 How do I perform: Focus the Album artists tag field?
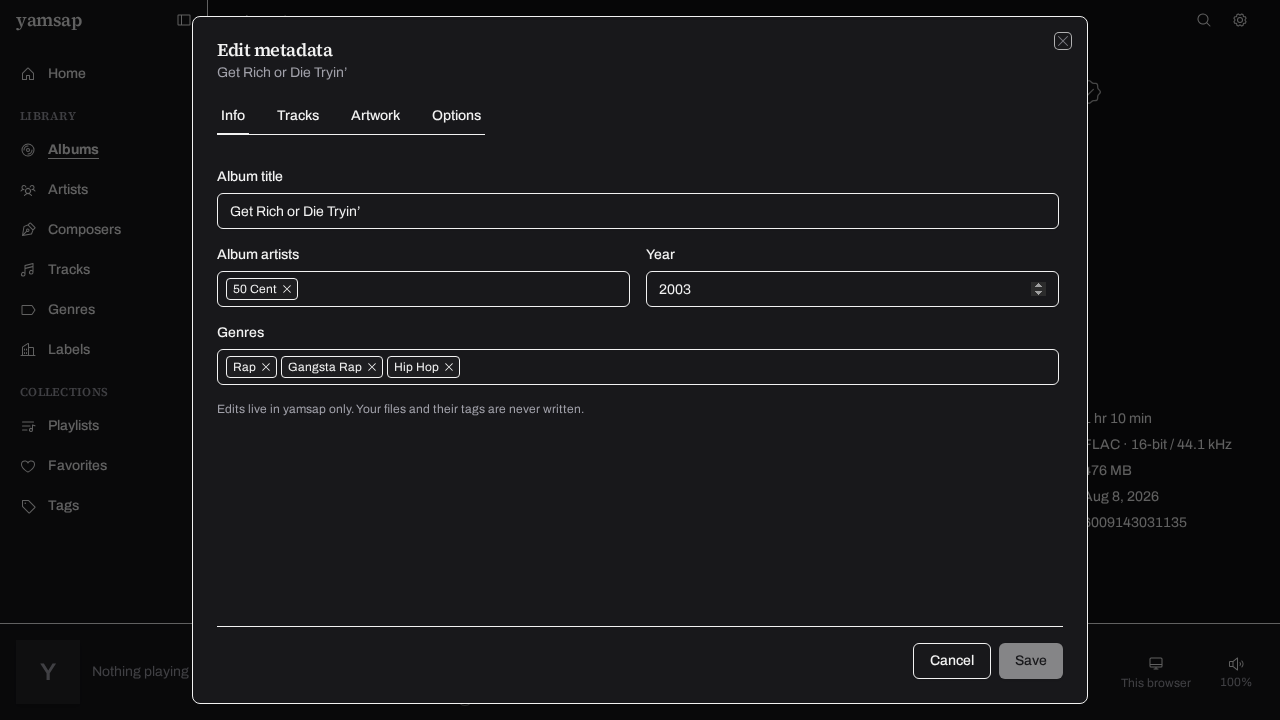coord(423,289)
